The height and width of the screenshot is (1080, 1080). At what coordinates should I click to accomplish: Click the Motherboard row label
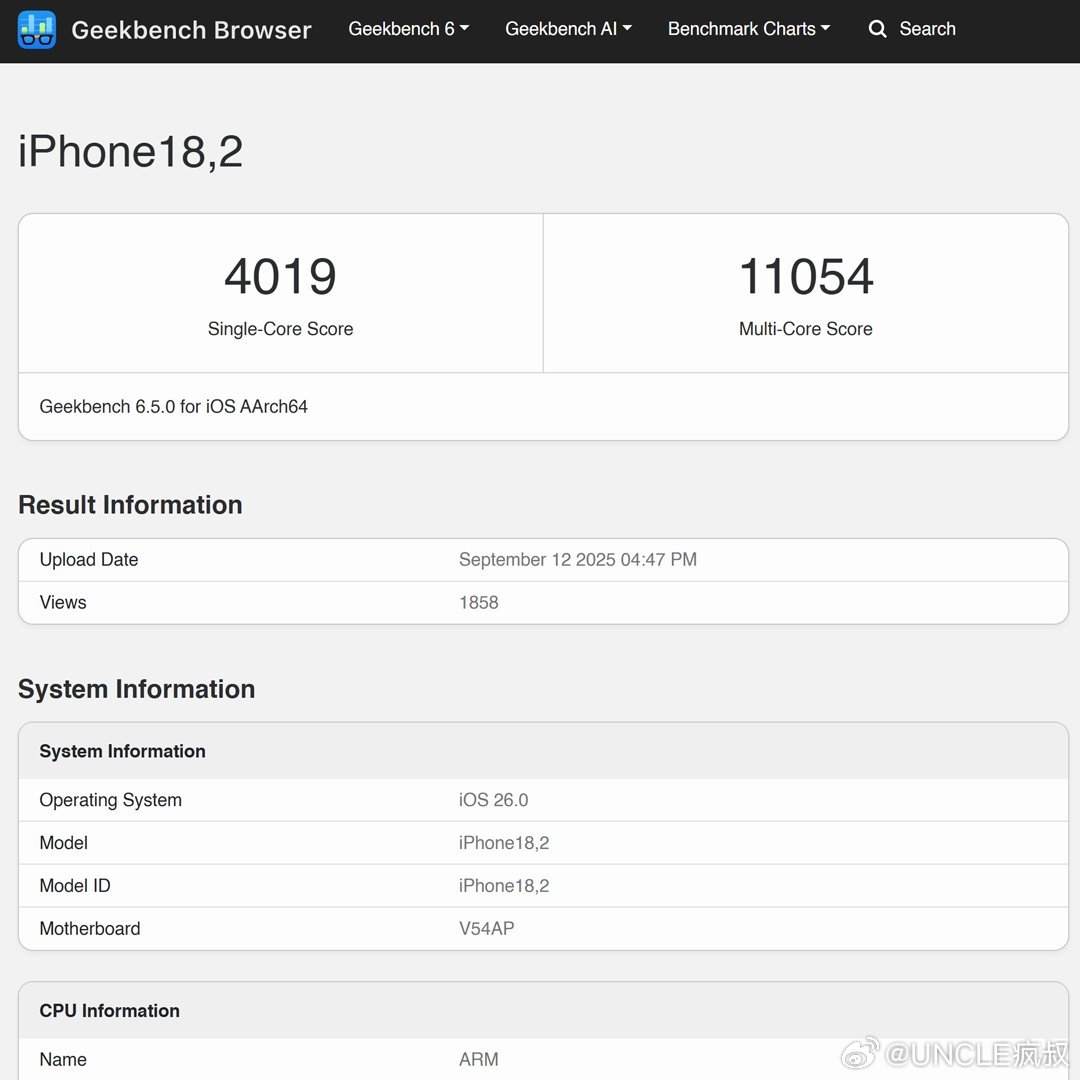tap(90, 928)
